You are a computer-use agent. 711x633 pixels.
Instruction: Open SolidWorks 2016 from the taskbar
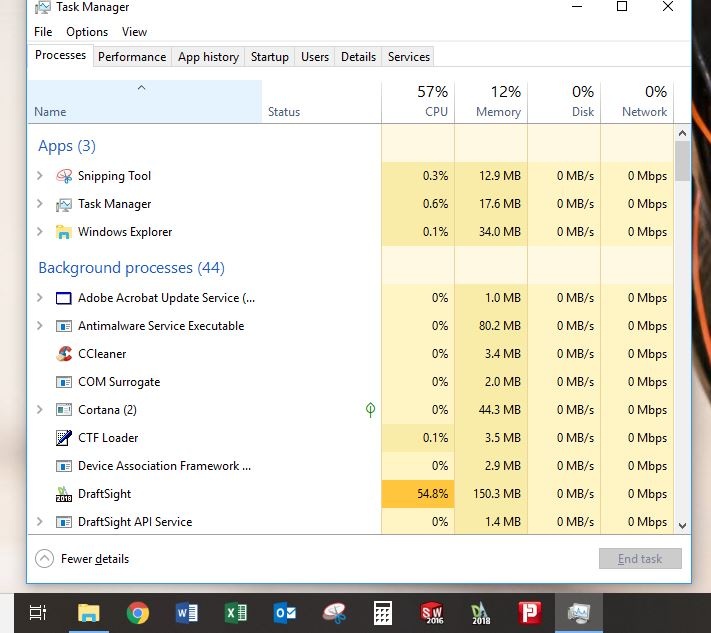click(x=432, y=613)
